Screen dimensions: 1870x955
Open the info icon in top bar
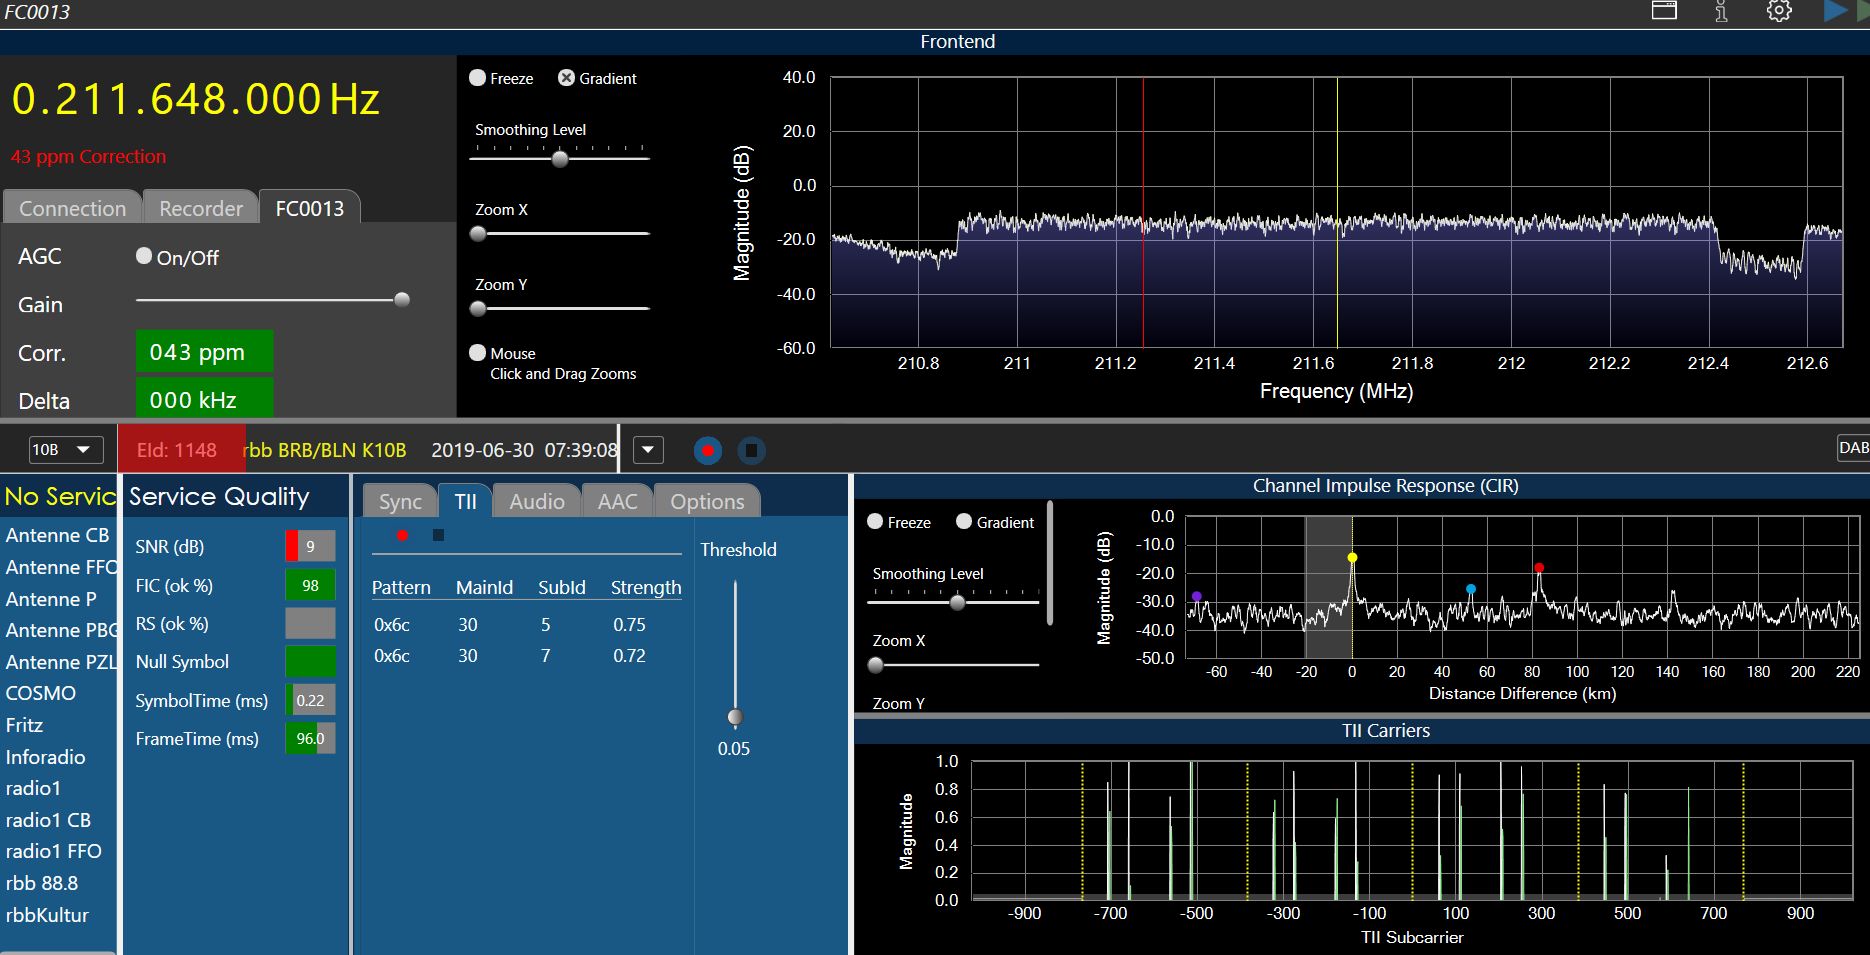point(1721,11)
